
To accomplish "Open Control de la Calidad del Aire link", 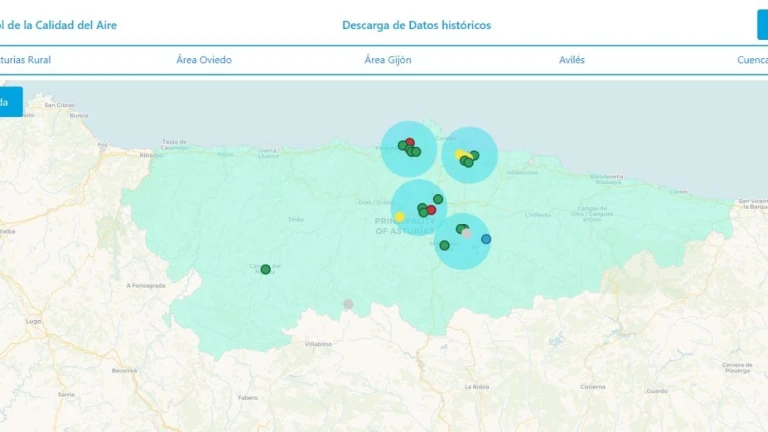I will pyautogui.click(x=58, y=25).
